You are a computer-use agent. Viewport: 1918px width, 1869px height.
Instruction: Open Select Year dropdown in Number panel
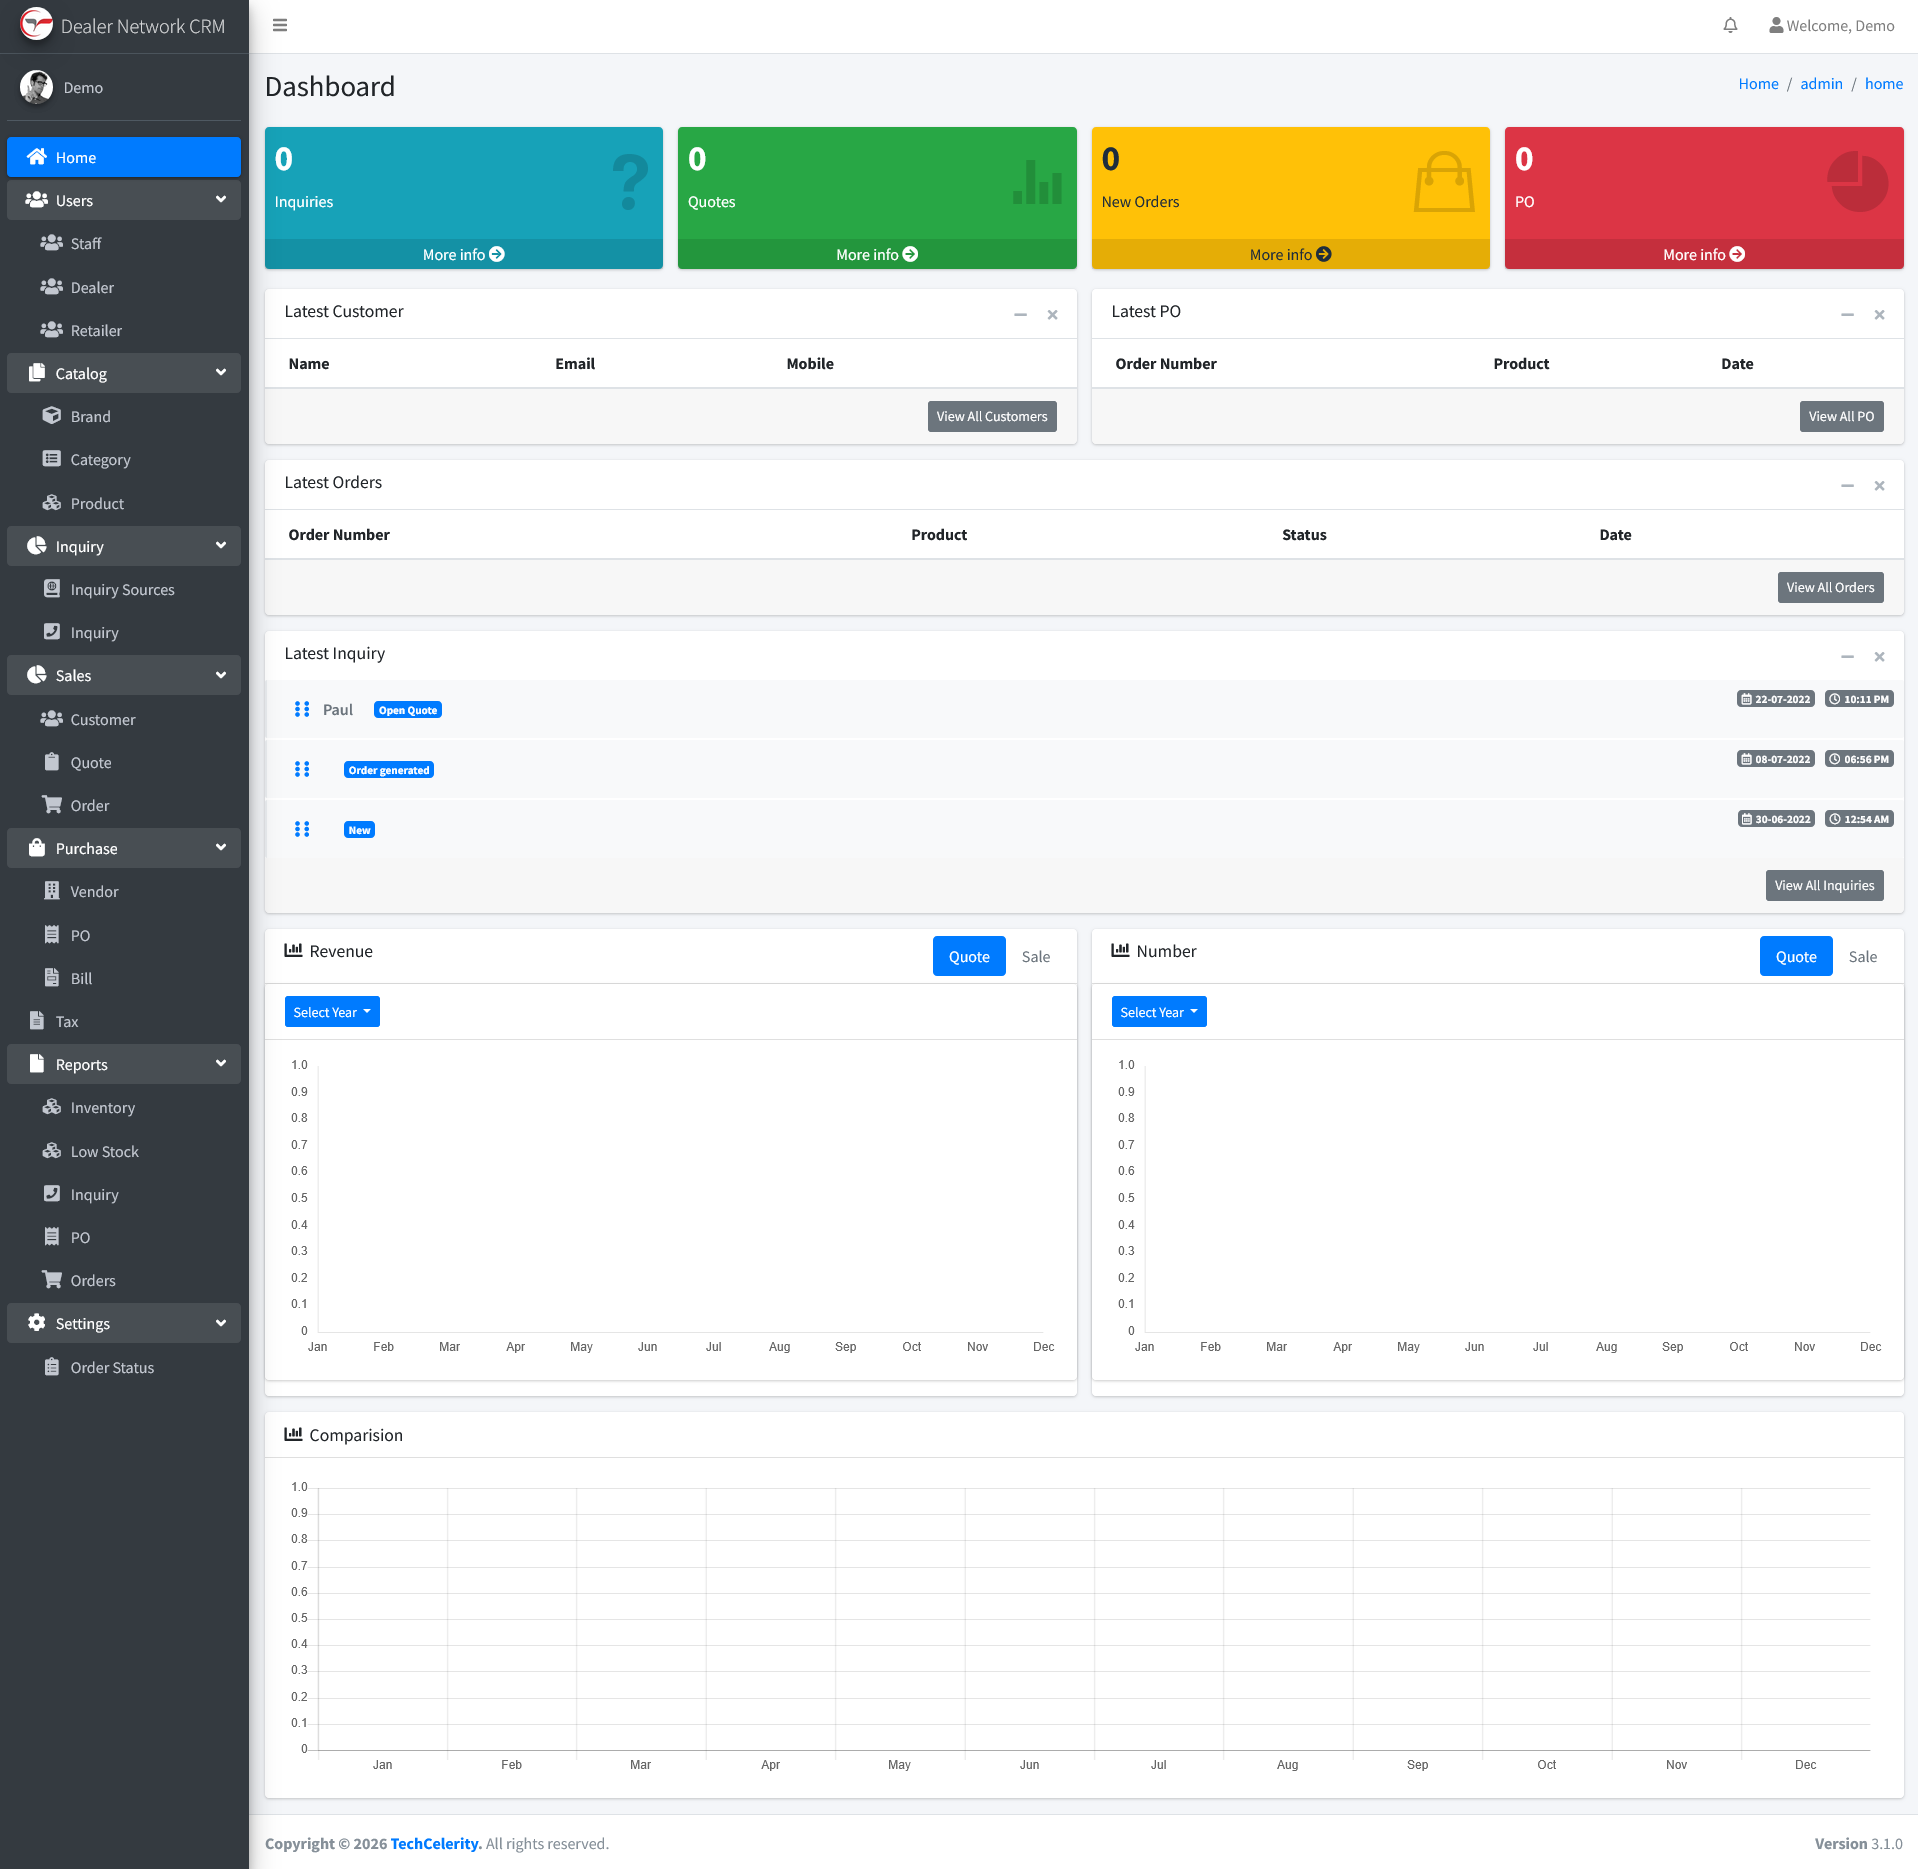click(1159, 1012)
